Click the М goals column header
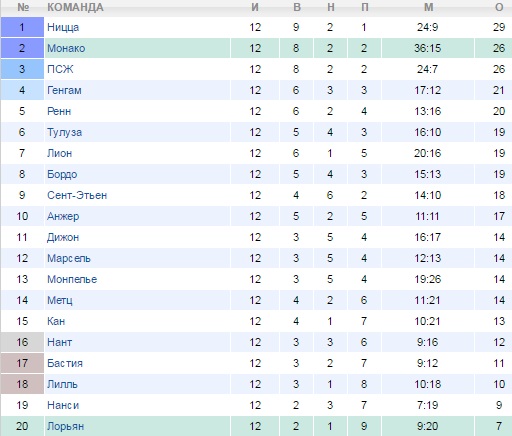The image size is (512, 436). 428,7
